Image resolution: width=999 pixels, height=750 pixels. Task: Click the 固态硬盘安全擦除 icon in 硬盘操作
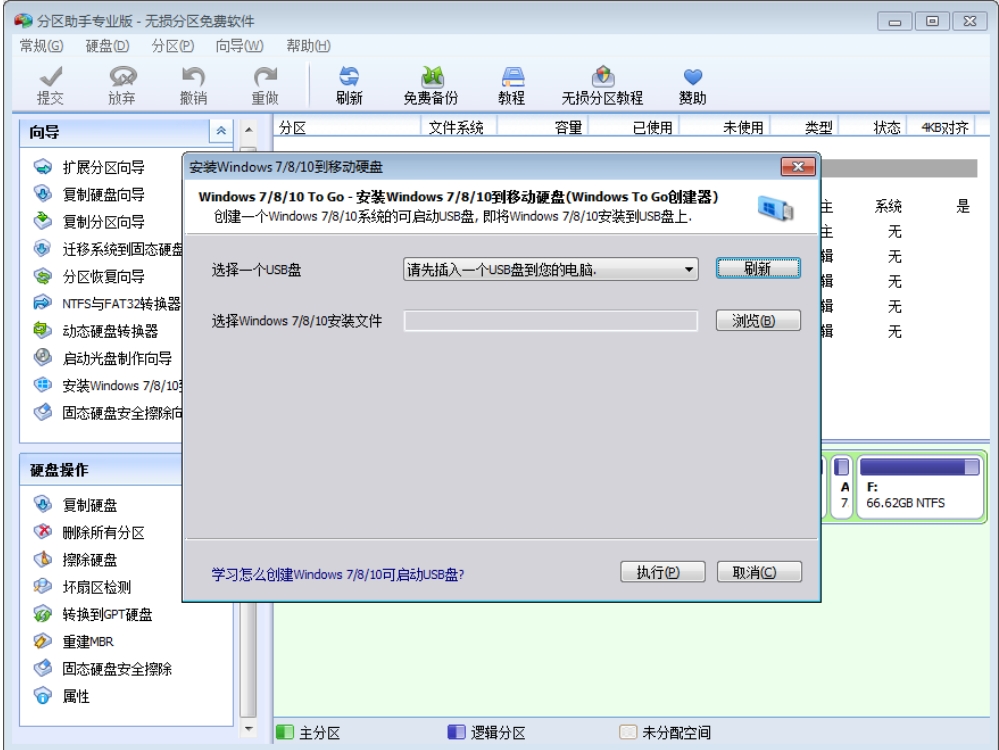(43, 668)
